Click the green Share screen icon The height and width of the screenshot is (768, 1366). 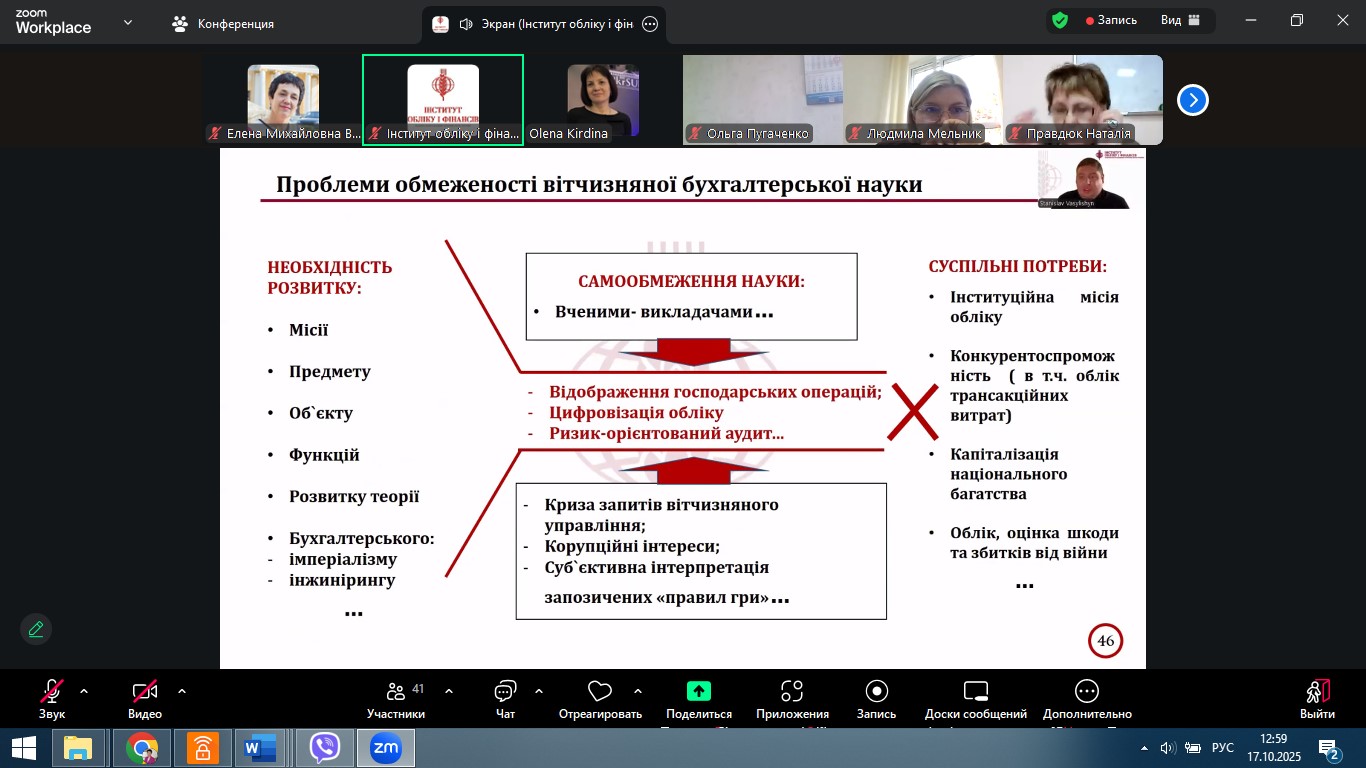tap(698, 691)
